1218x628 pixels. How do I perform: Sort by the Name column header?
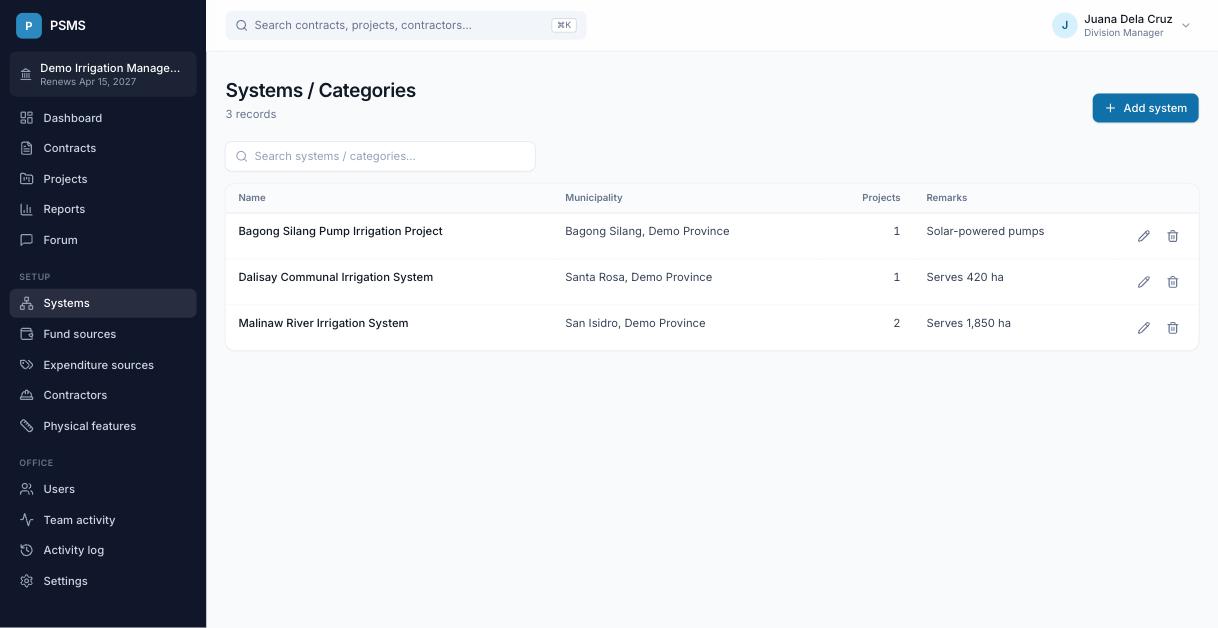pyautogui.click(x=252, y=198)
